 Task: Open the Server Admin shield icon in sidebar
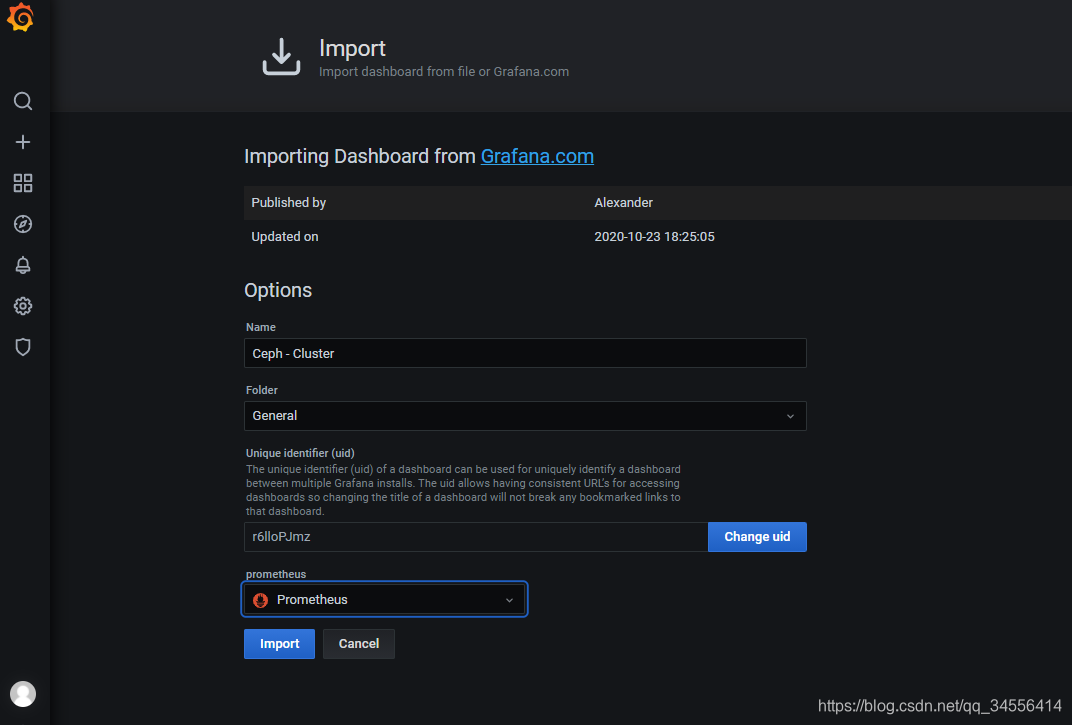point(23,347)
